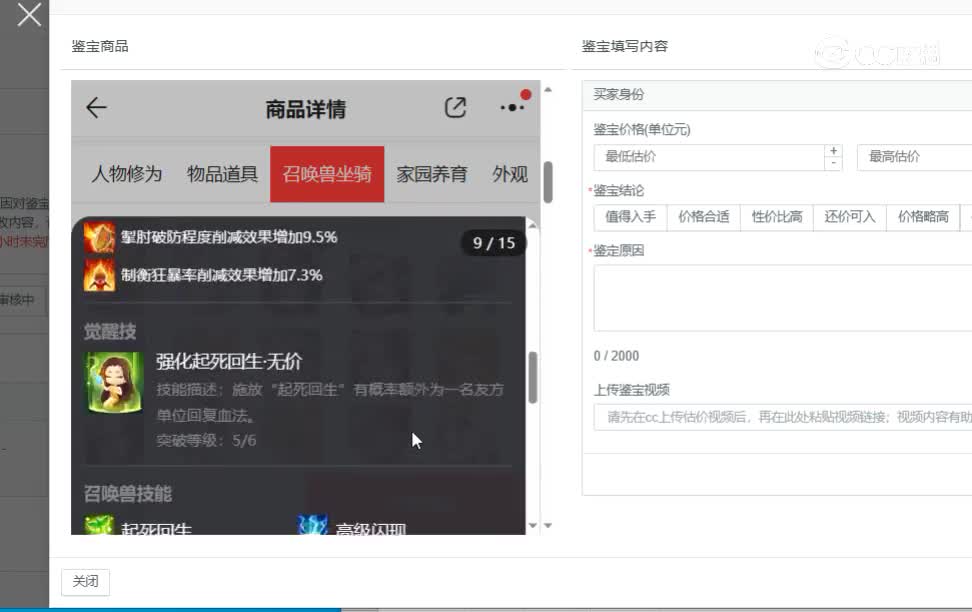The image size is (972, 612).
Task: Click the share icon in product header
Action: tap(455, 108)
